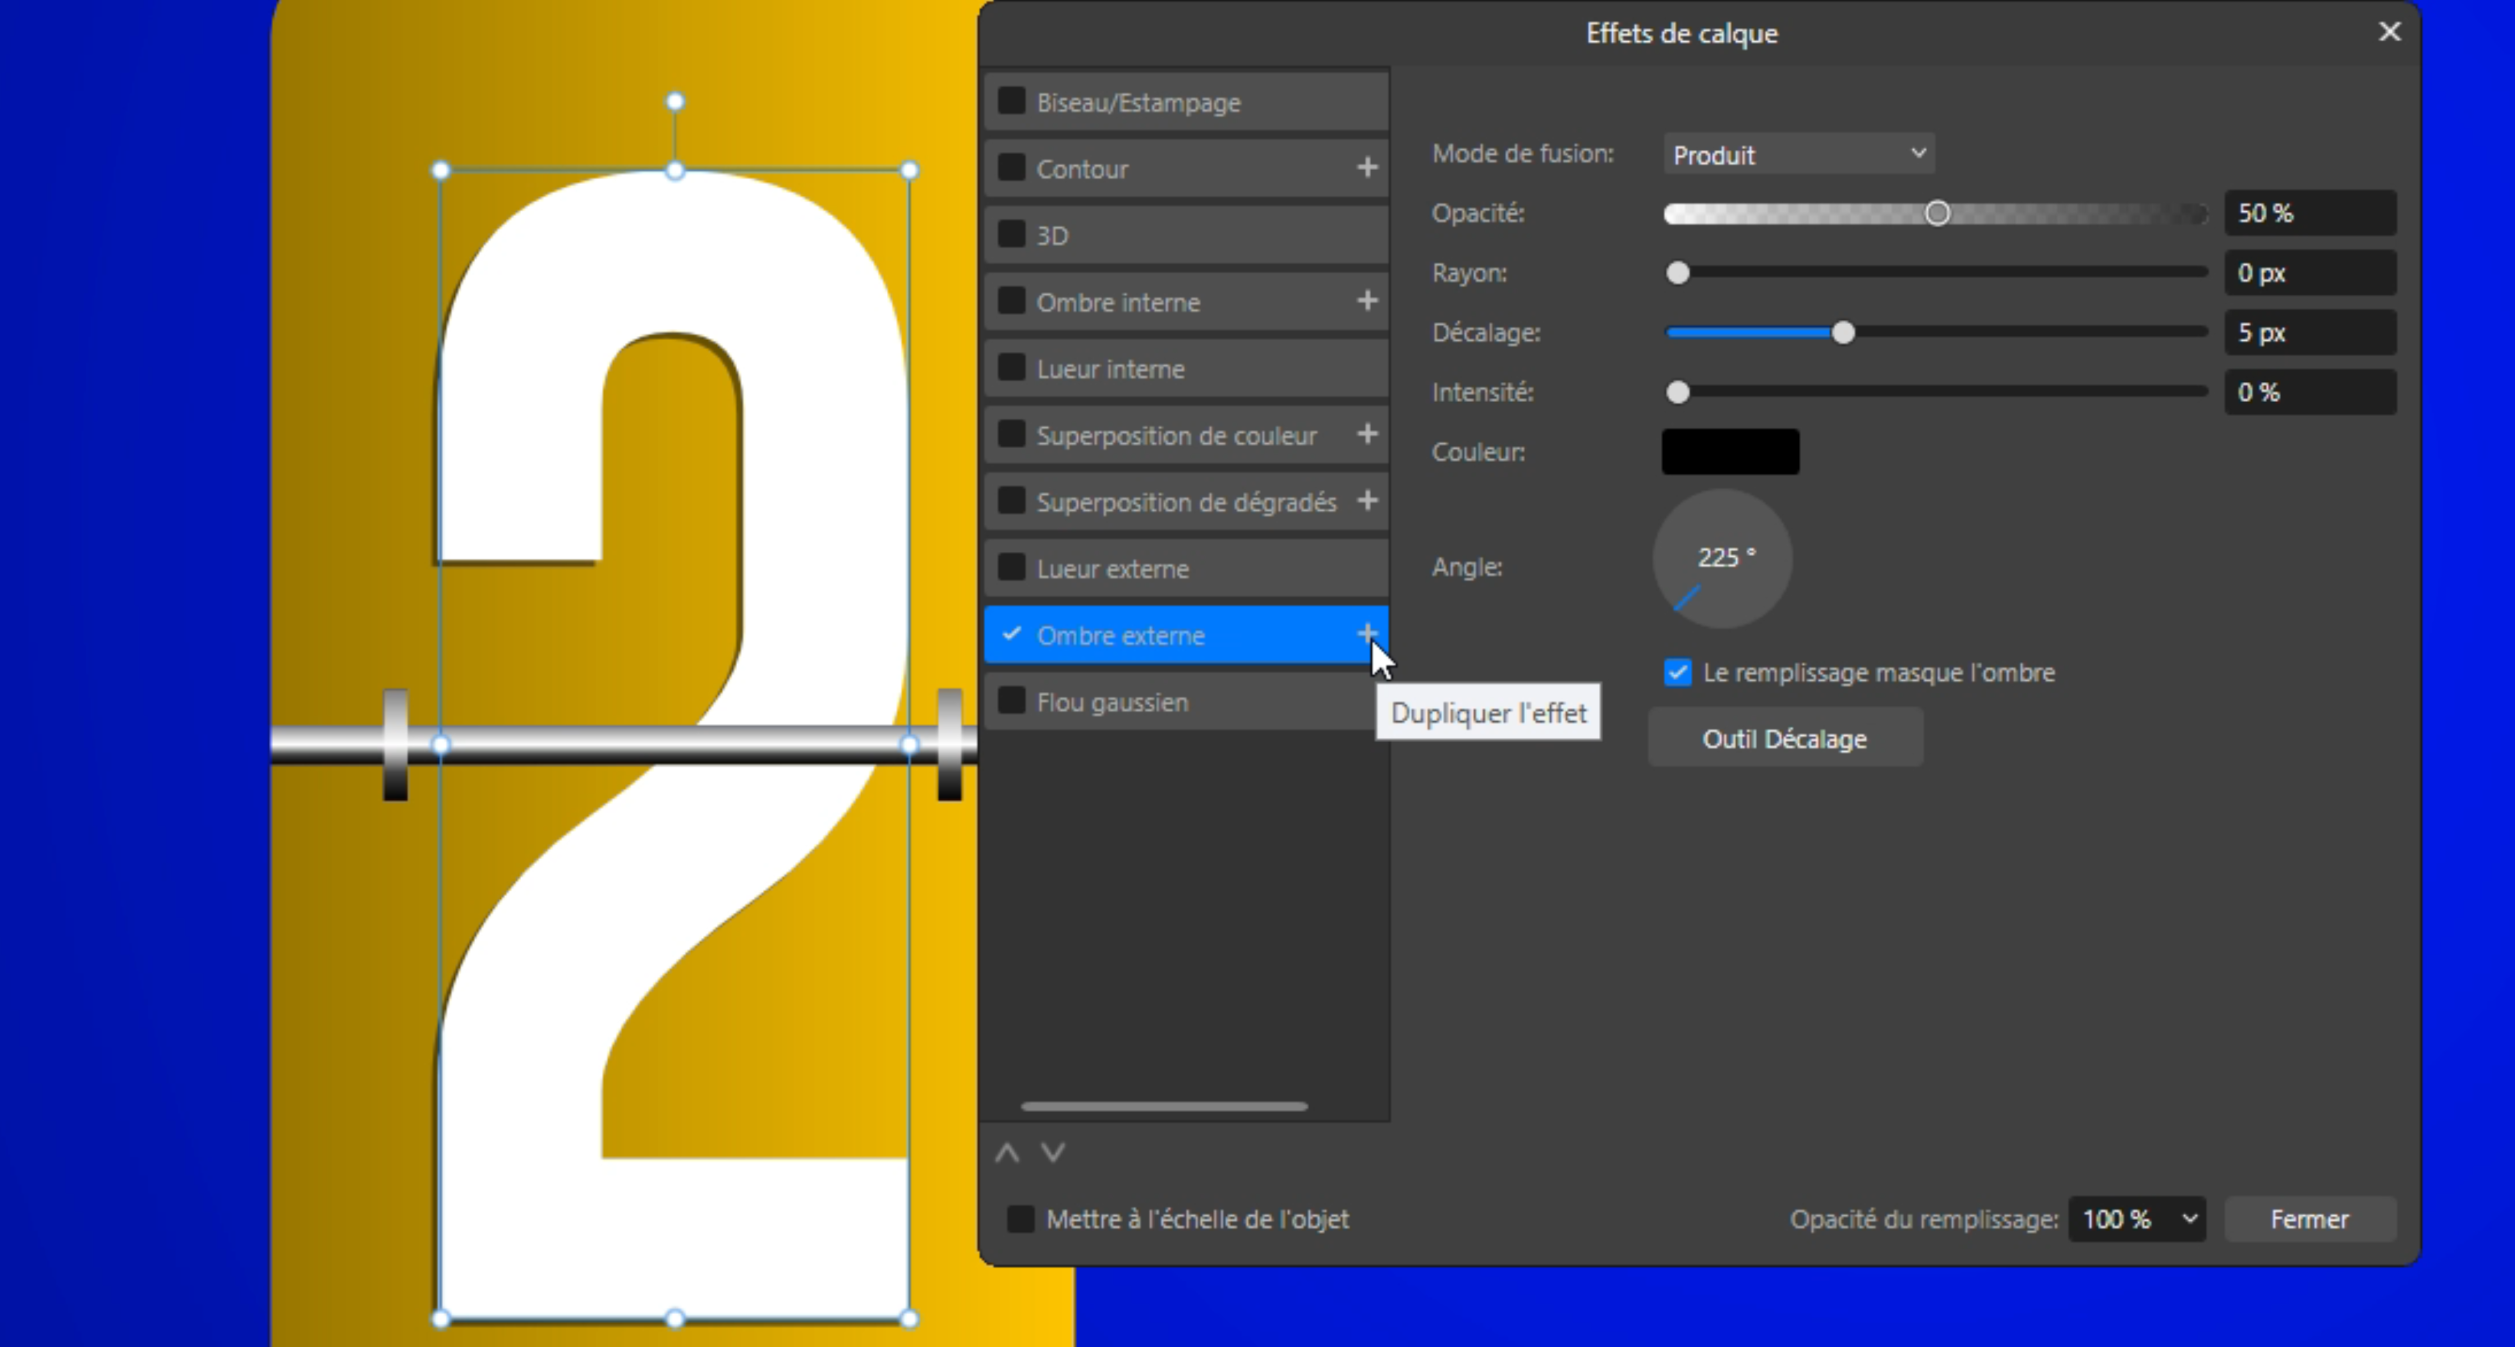2515x1347 pixels.
Task: Move effect up with arrow icon
Action: 1007,1153
